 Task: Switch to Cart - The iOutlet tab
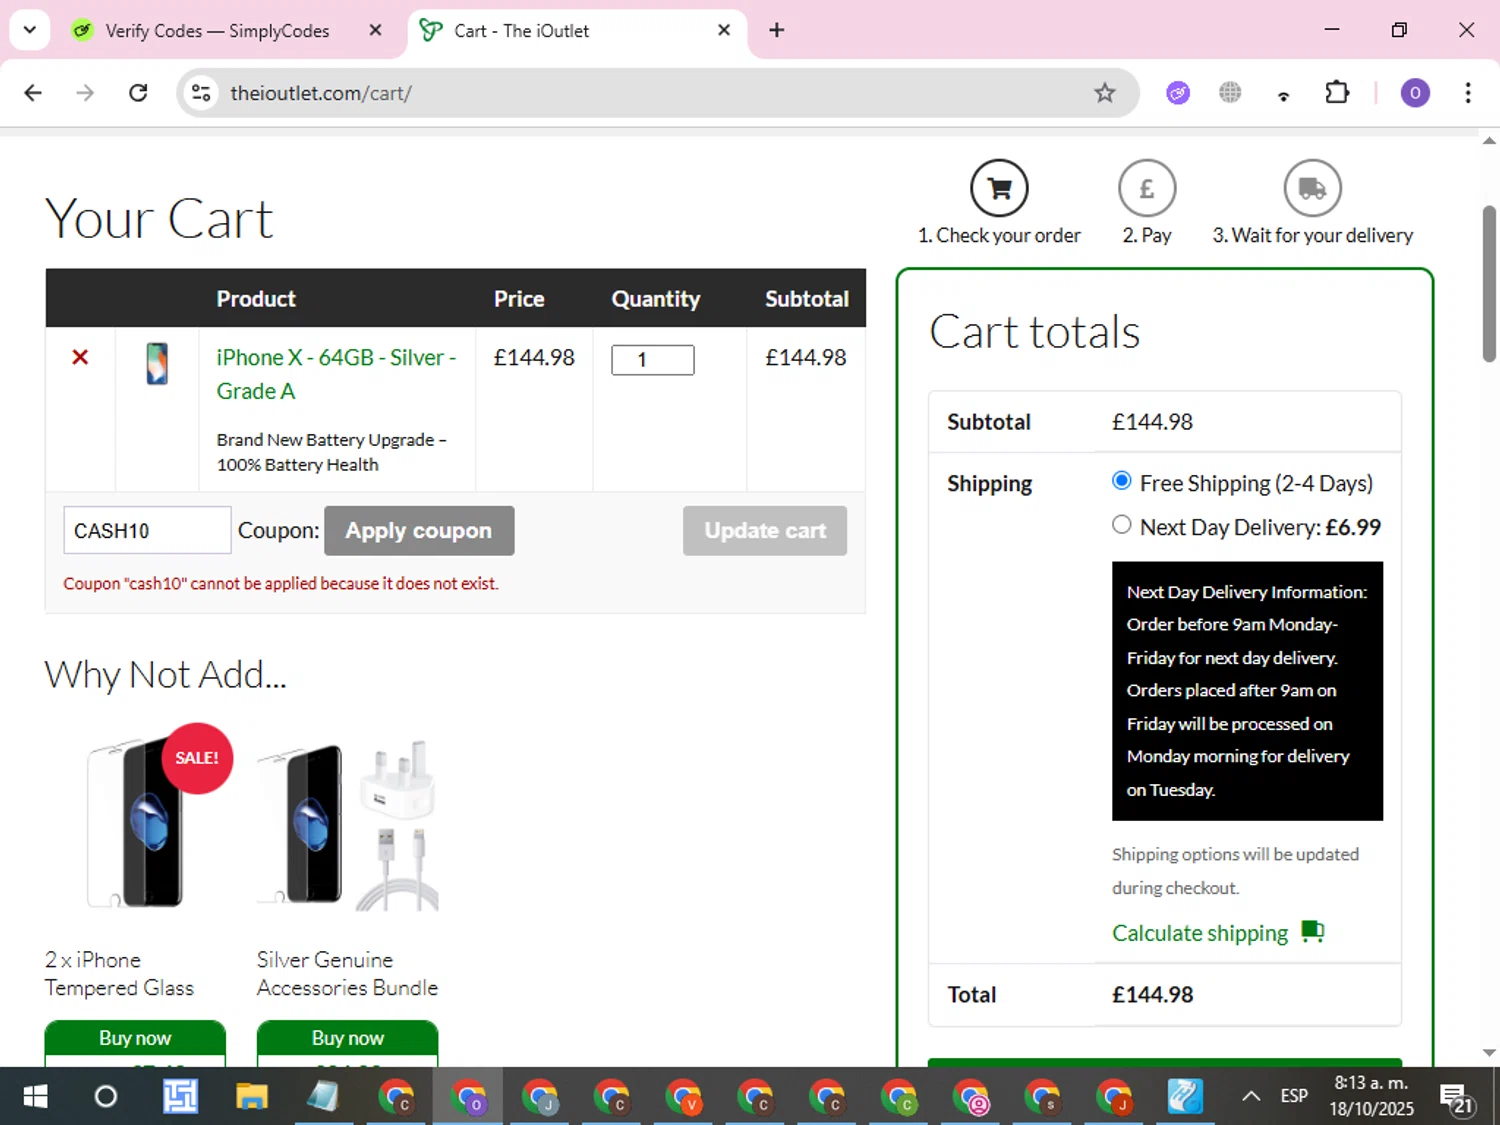tap(576, 31)
